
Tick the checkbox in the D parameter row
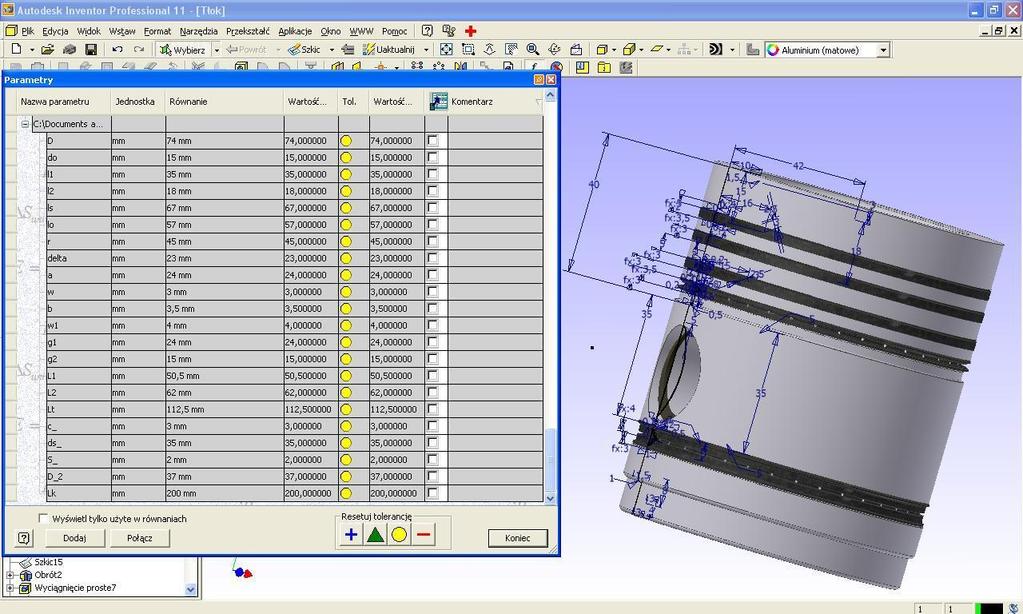(x=433, y=140)
